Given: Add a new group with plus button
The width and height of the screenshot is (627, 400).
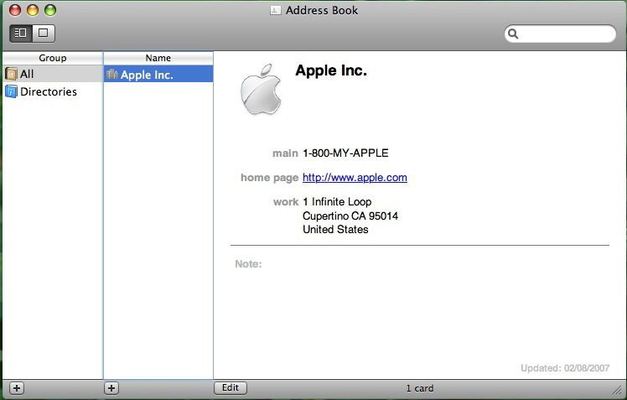Looking at the screenshot, I should [16, 388].
